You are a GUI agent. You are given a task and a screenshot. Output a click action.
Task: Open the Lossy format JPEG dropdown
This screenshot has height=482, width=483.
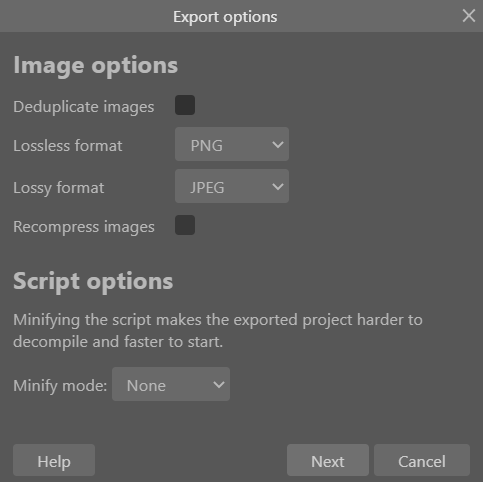point(232,186)
